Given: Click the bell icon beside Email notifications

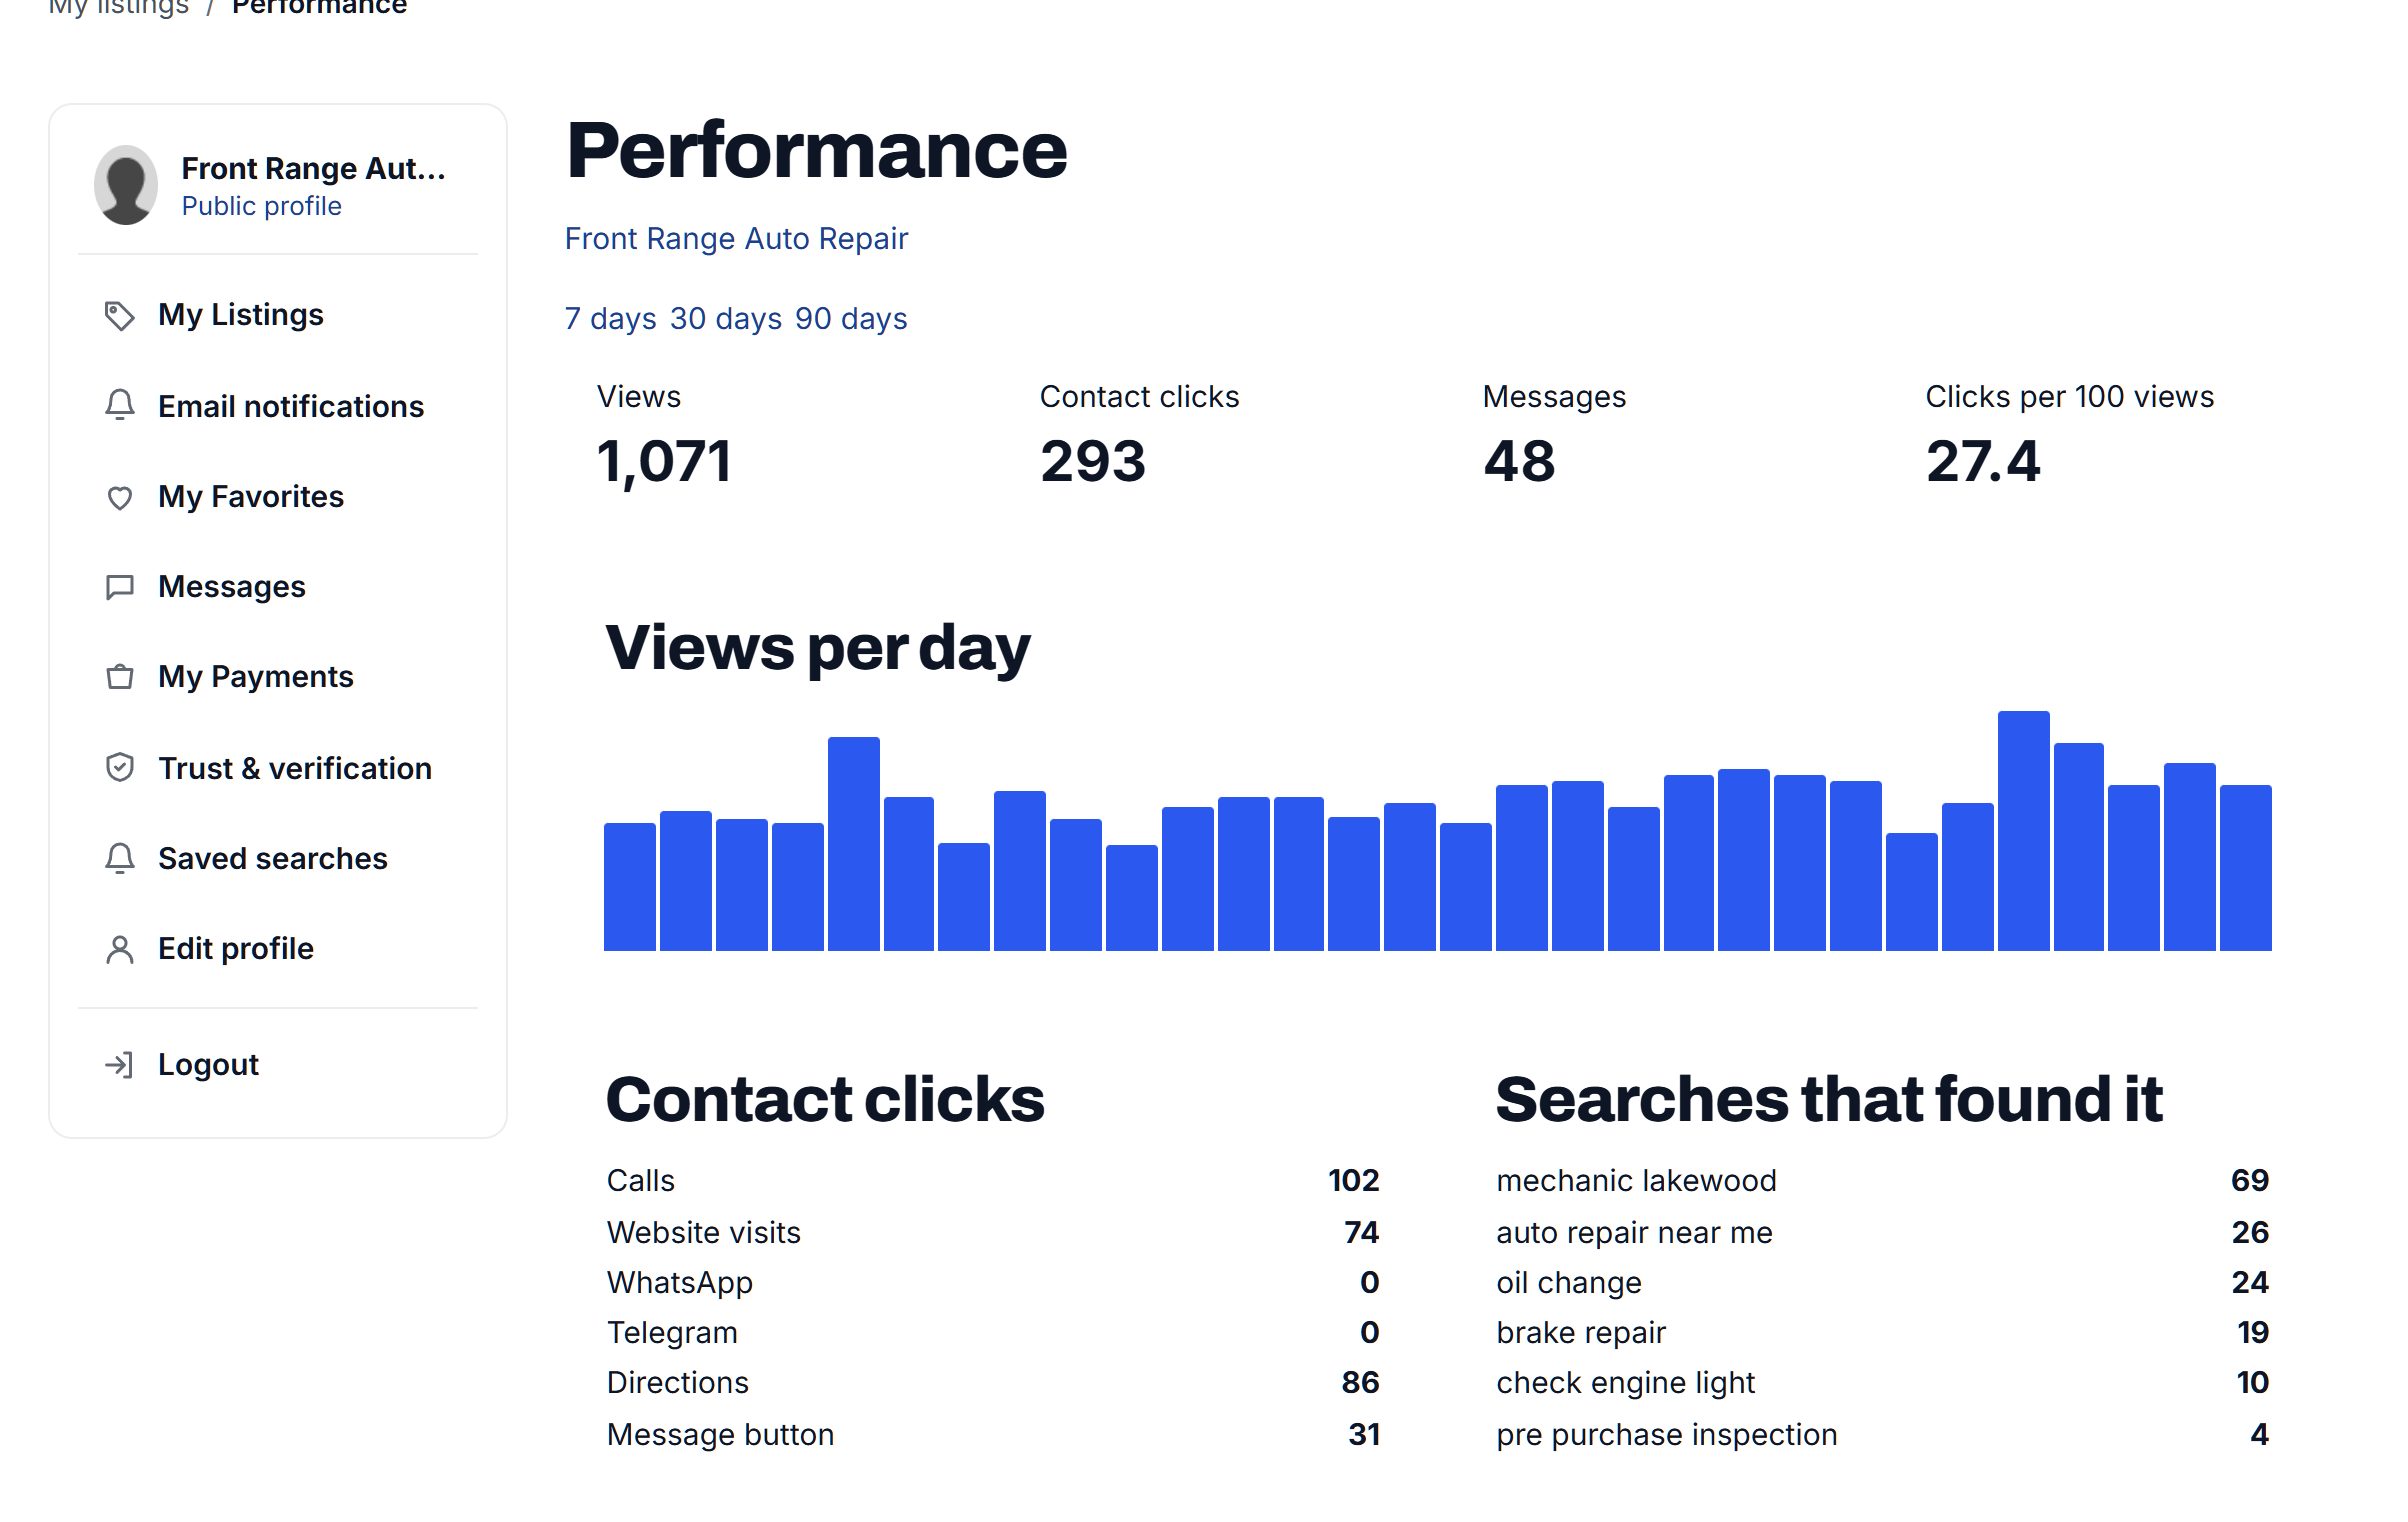Looking at the screenshot, I should [x=120, y=406].
